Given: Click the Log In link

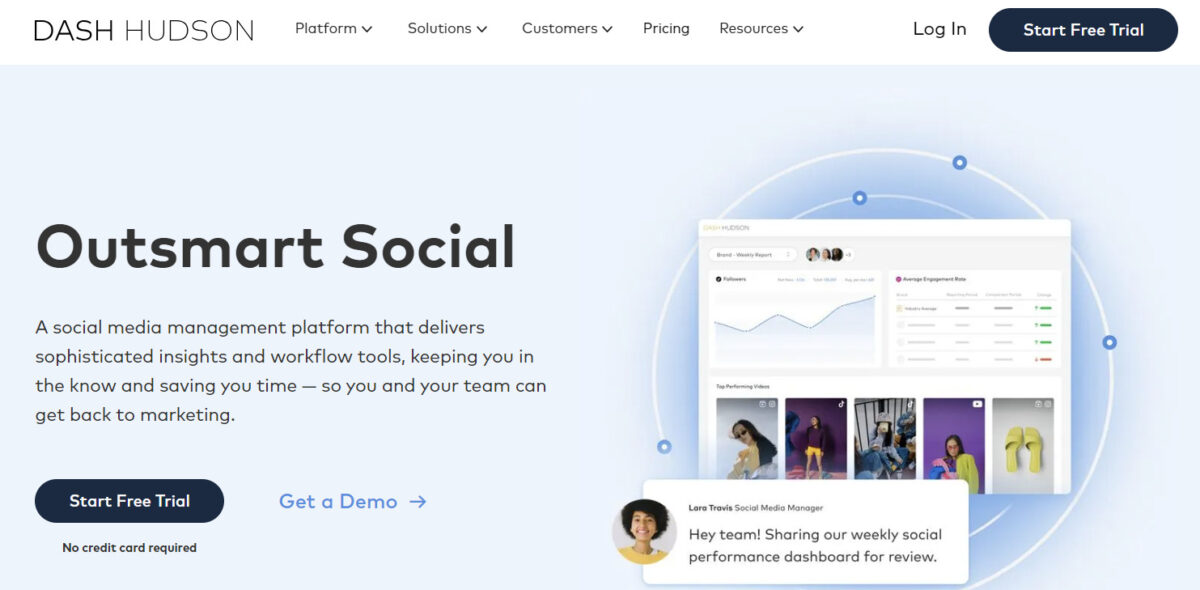Looking at the screenshot, I should tap(940, 29).
